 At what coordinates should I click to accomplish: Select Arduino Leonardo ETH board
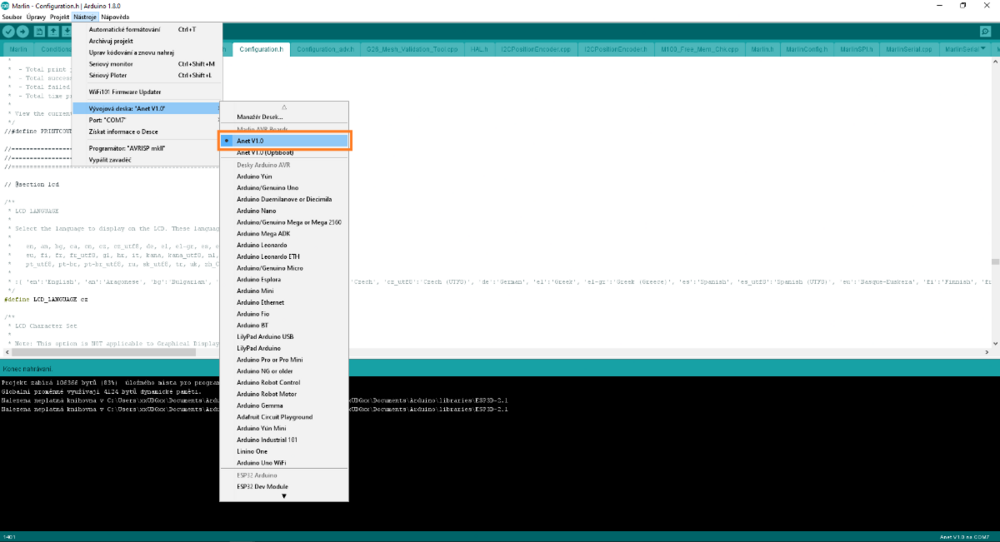click(x=284, y=257)
